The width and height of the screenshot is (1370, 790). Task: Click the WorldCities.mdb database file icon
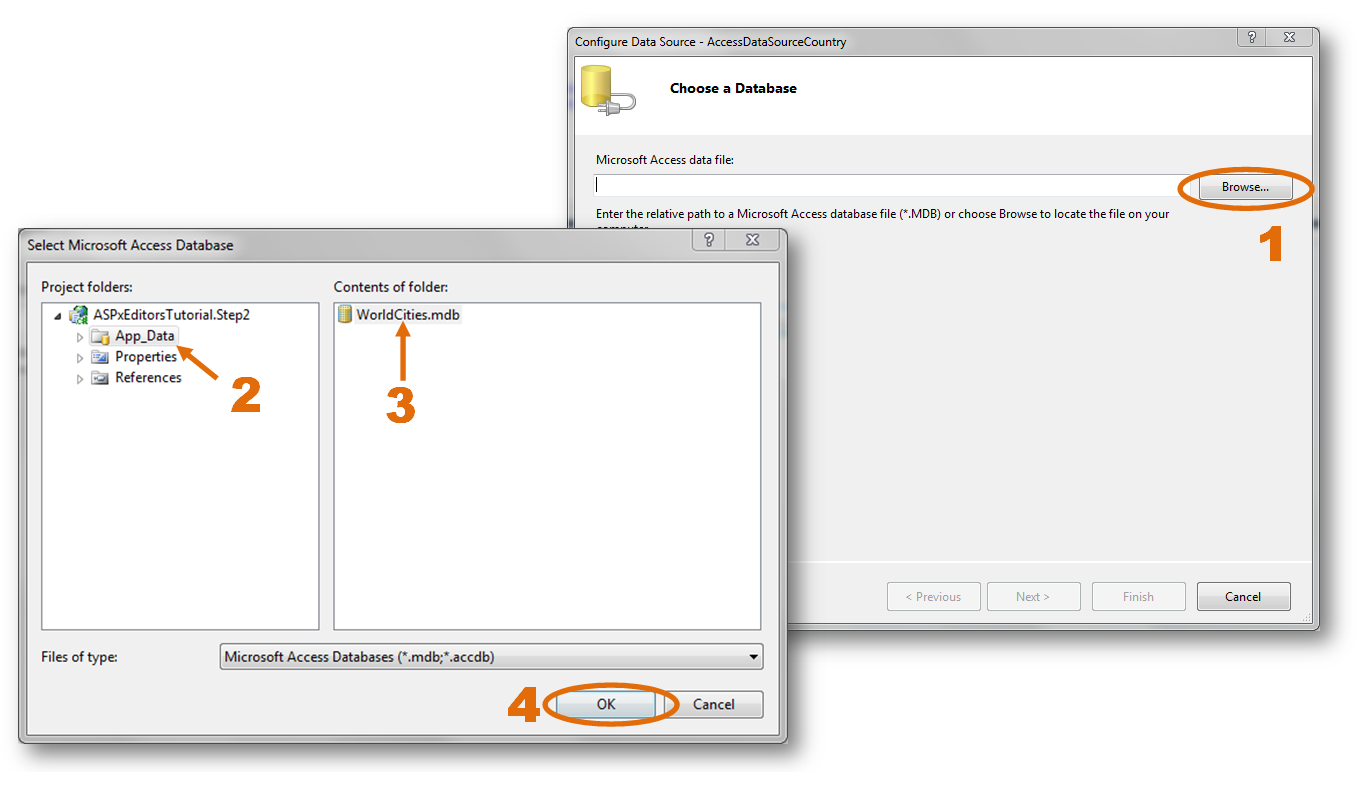(345, 314)
